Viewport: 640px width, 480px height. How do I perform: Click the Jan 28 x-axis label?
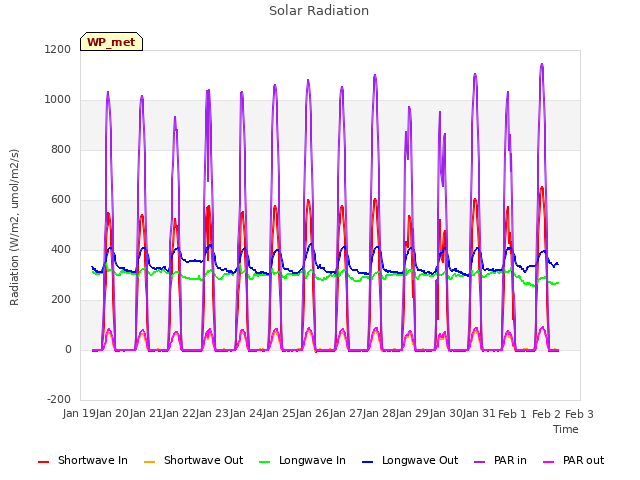tap(379, 413)
